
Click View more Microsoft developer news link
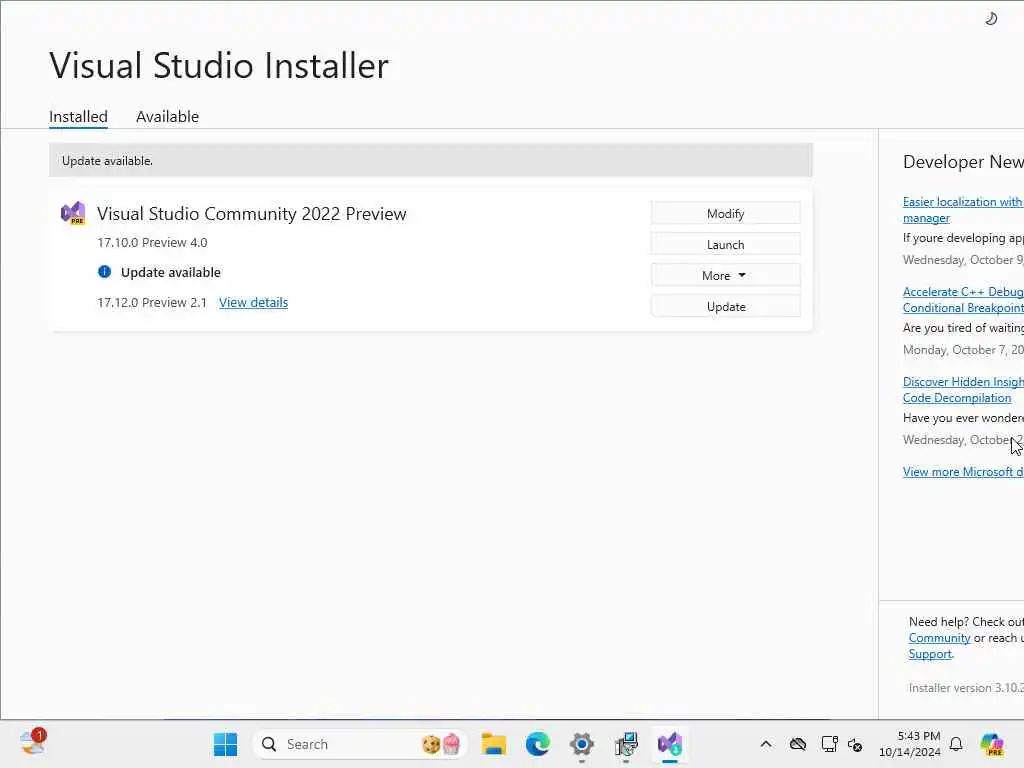963,472
